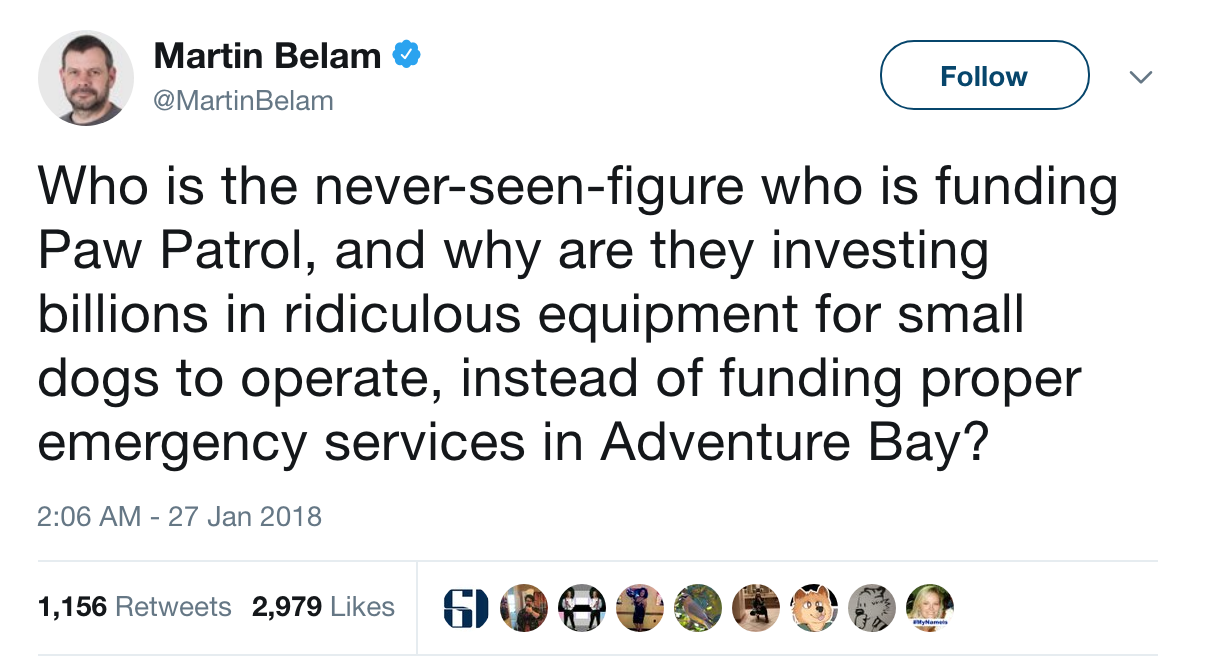Click the #MyNameIs liker avatar

tap(929, 607)
